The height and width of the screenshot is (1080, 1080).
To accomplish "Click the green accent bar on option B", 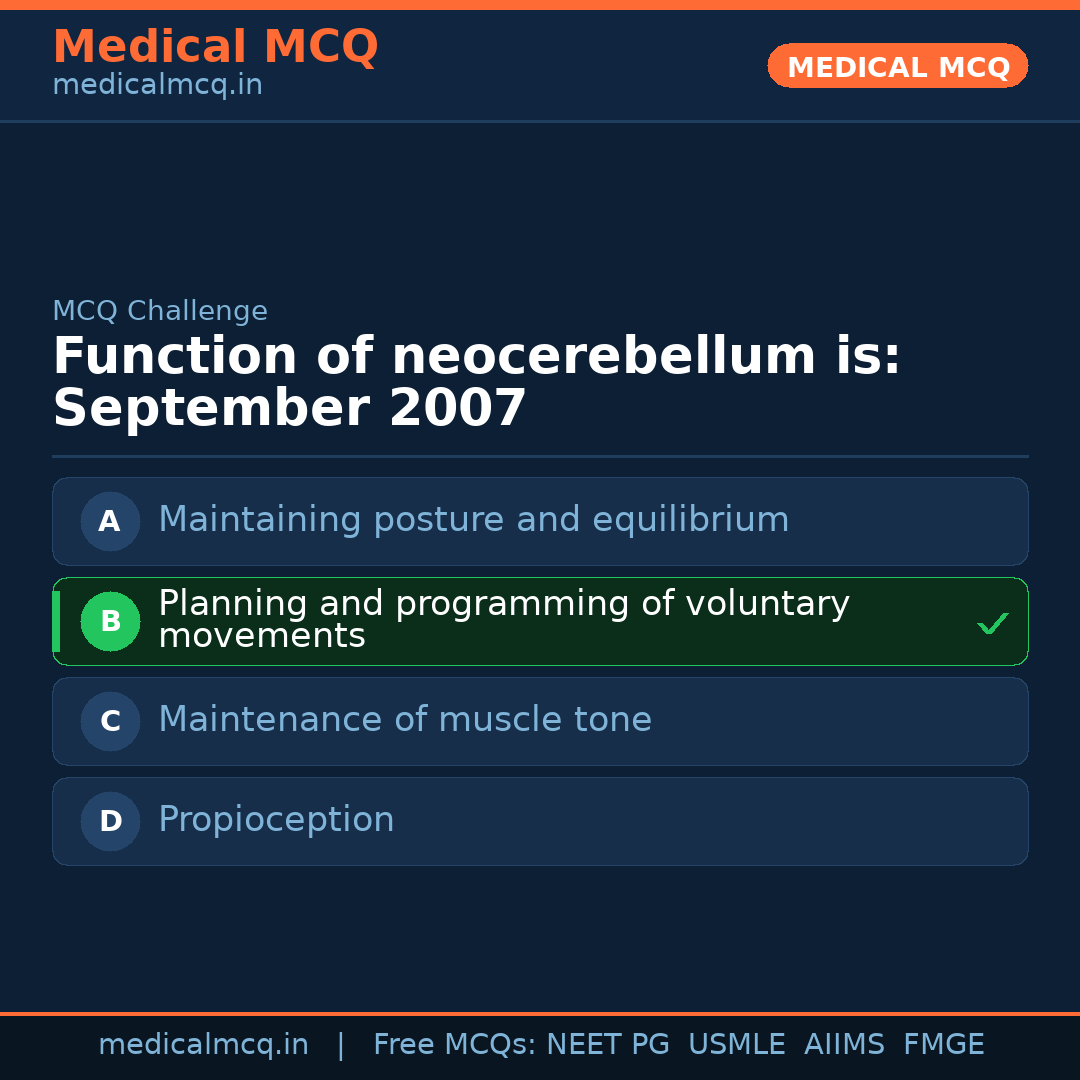I will pyautogui.click(x=56, y=621).
